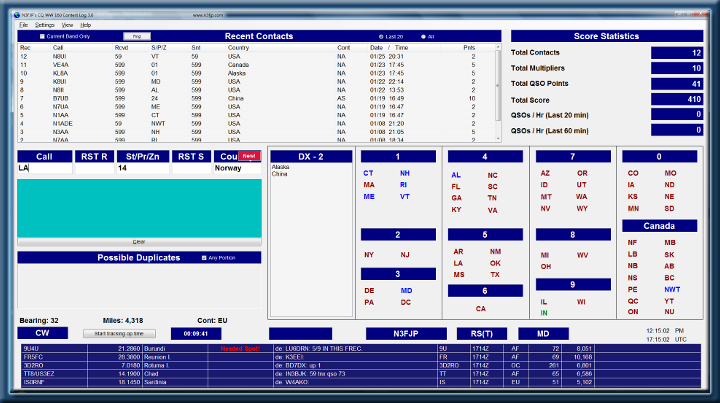Click the RS(T) button
The image size is (720, 403).
(x=476, y=333)
